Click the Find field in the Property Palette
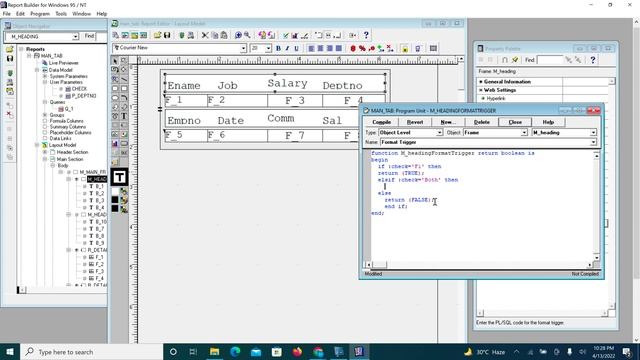 click(x=549, y=60)
